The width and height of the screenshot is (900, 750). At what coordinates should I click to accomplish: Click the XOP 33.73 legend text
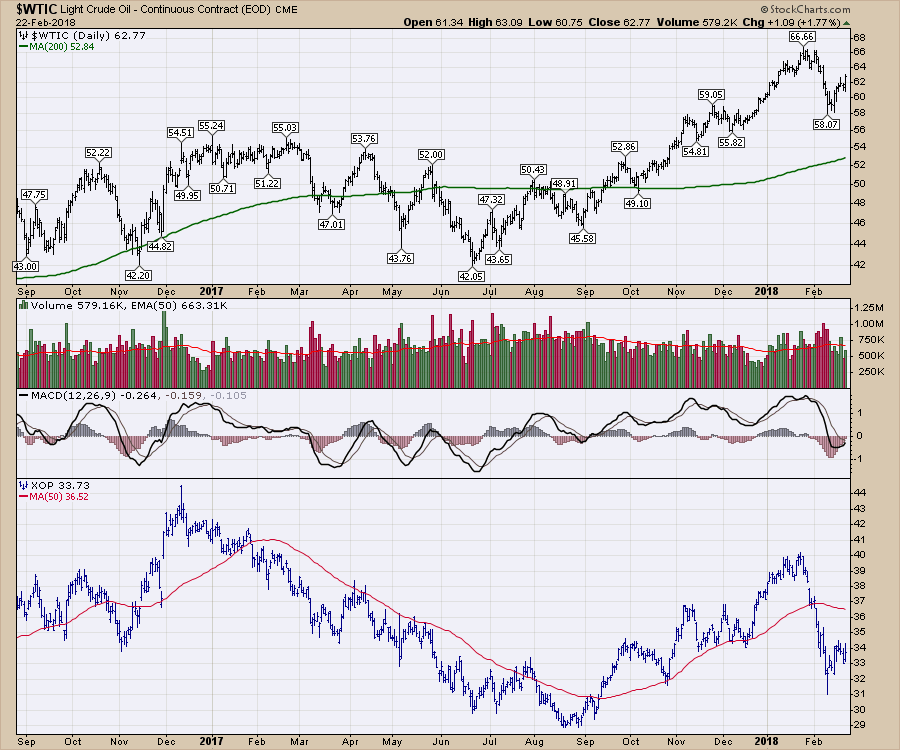point(60,485)
